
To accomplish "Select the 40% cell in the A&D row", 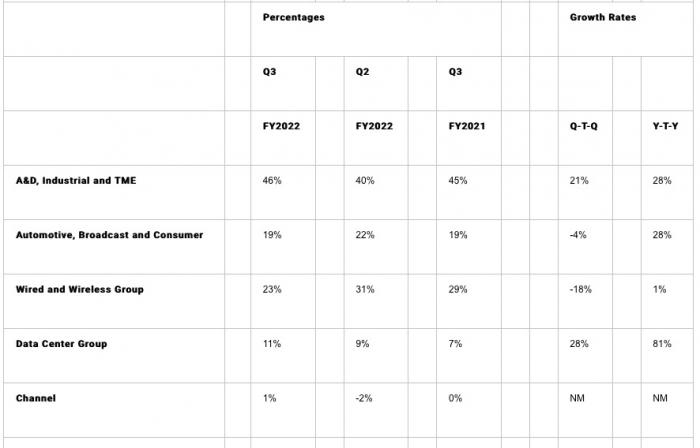I will tap(365, 181).
